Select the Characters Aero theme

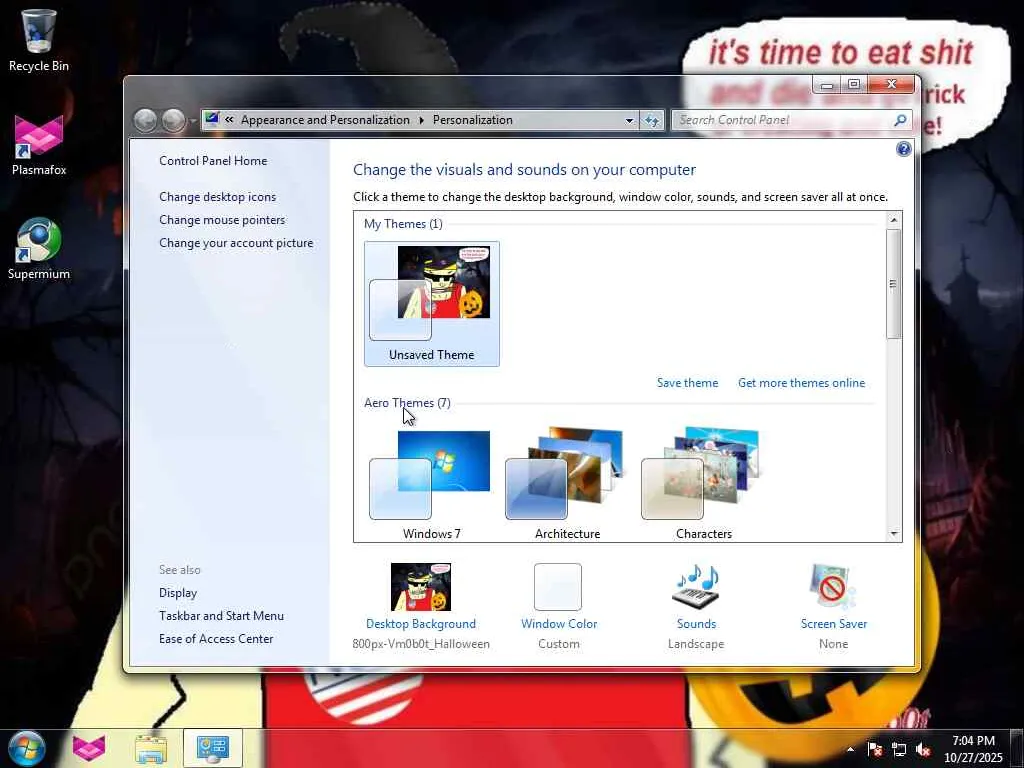tap(703, 484)
